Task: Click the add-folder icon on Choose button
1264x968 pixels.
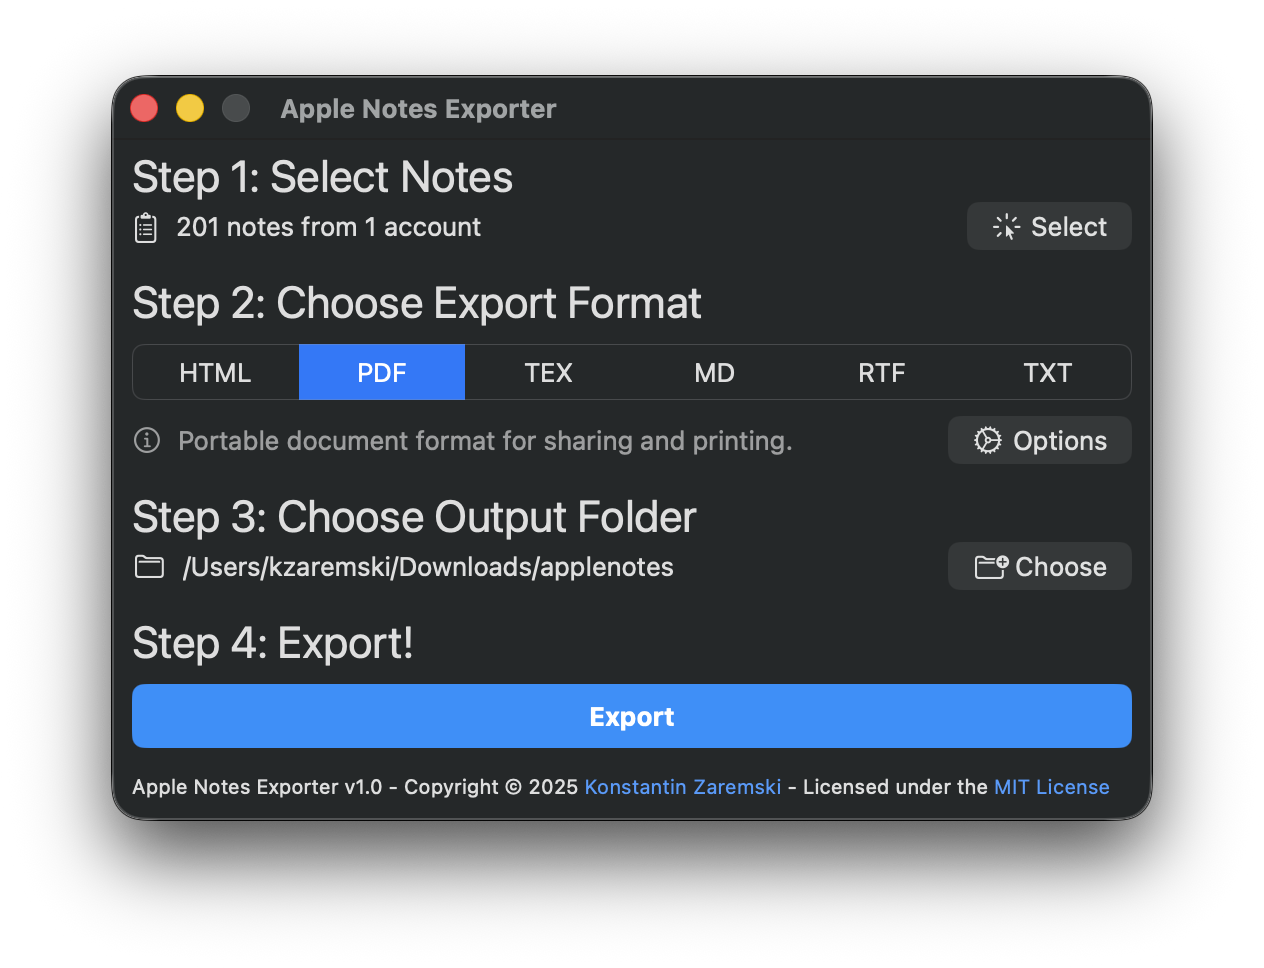Action: [x=988, y=565]
